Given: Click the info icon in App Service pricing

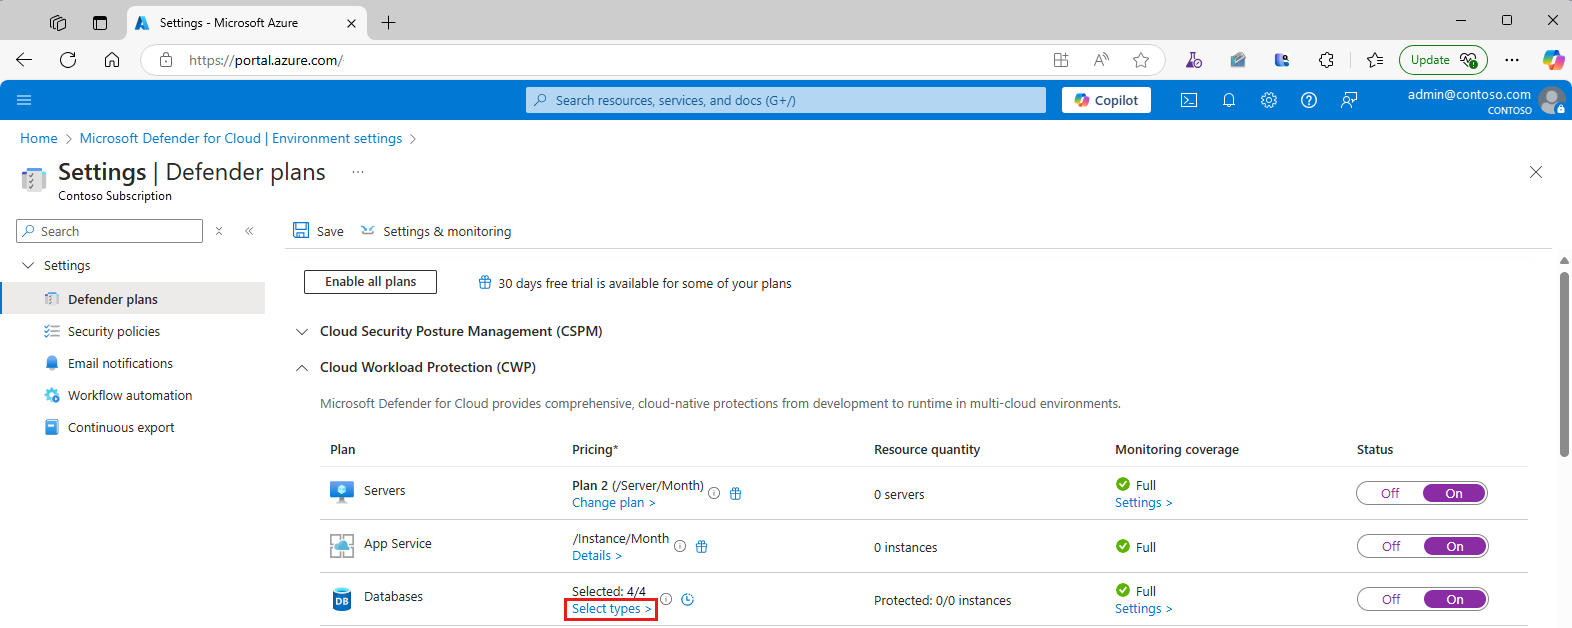Looking at the screenshot, I should 680,546.
